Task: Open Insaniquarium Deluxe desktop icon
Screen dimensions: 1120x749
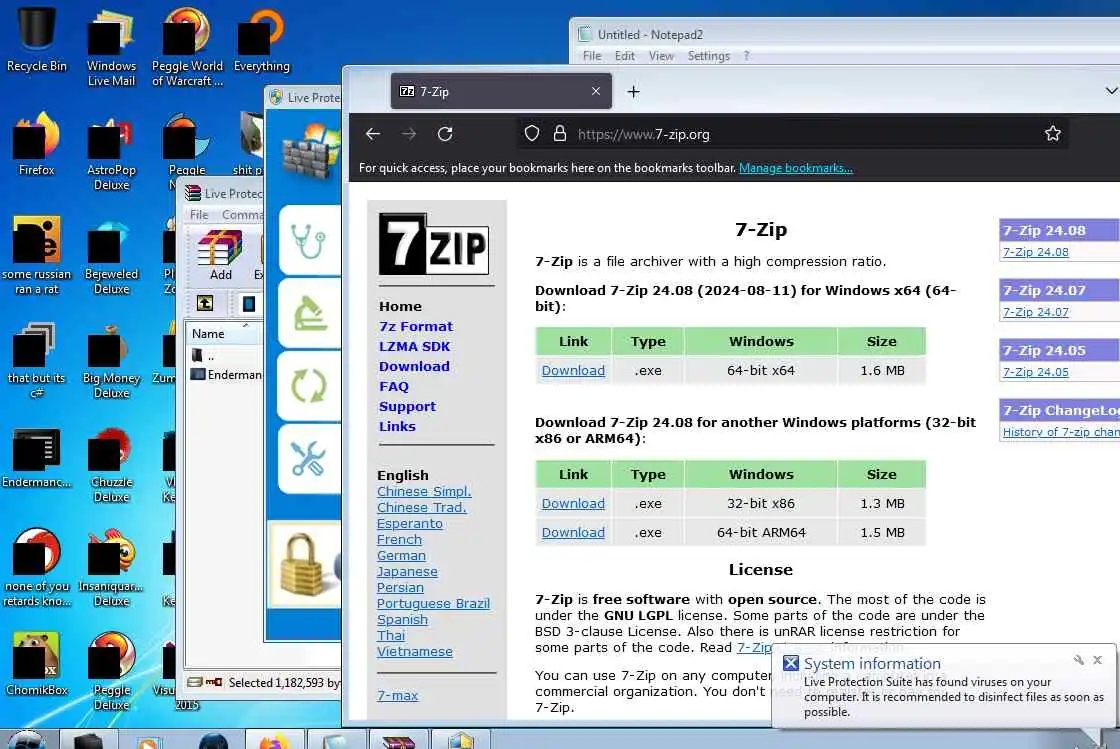Action: 111,568
